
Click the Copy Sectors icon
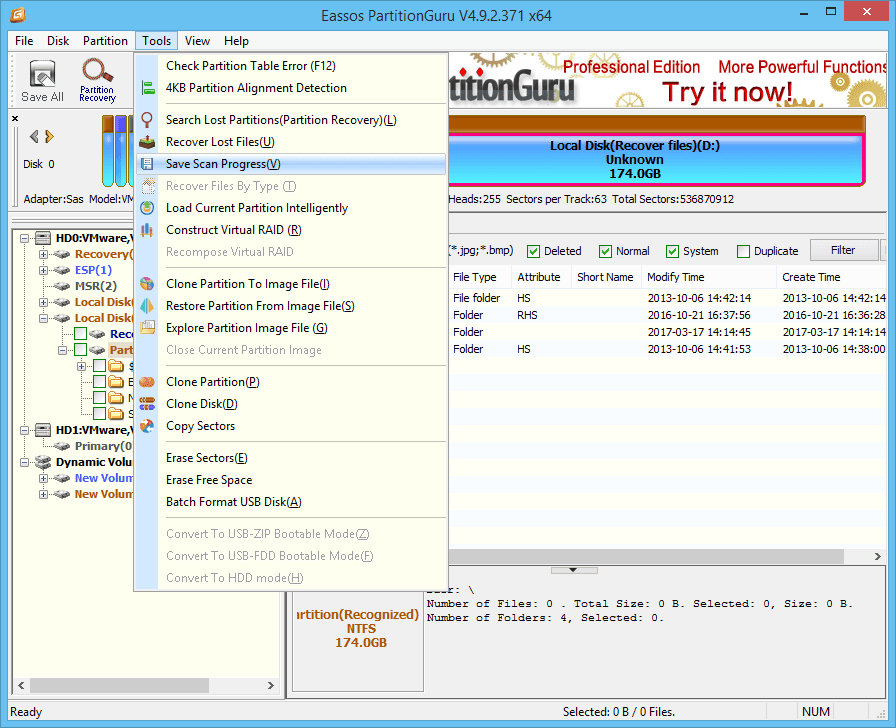(147, 426)
